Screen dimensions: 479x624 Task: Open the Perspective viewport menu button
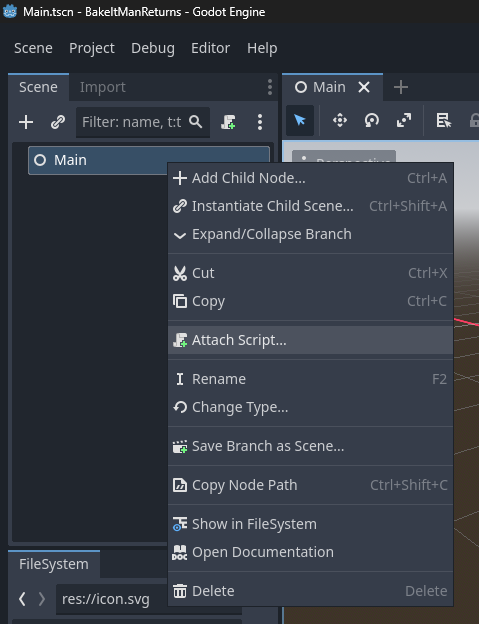[x=344, y=157]
